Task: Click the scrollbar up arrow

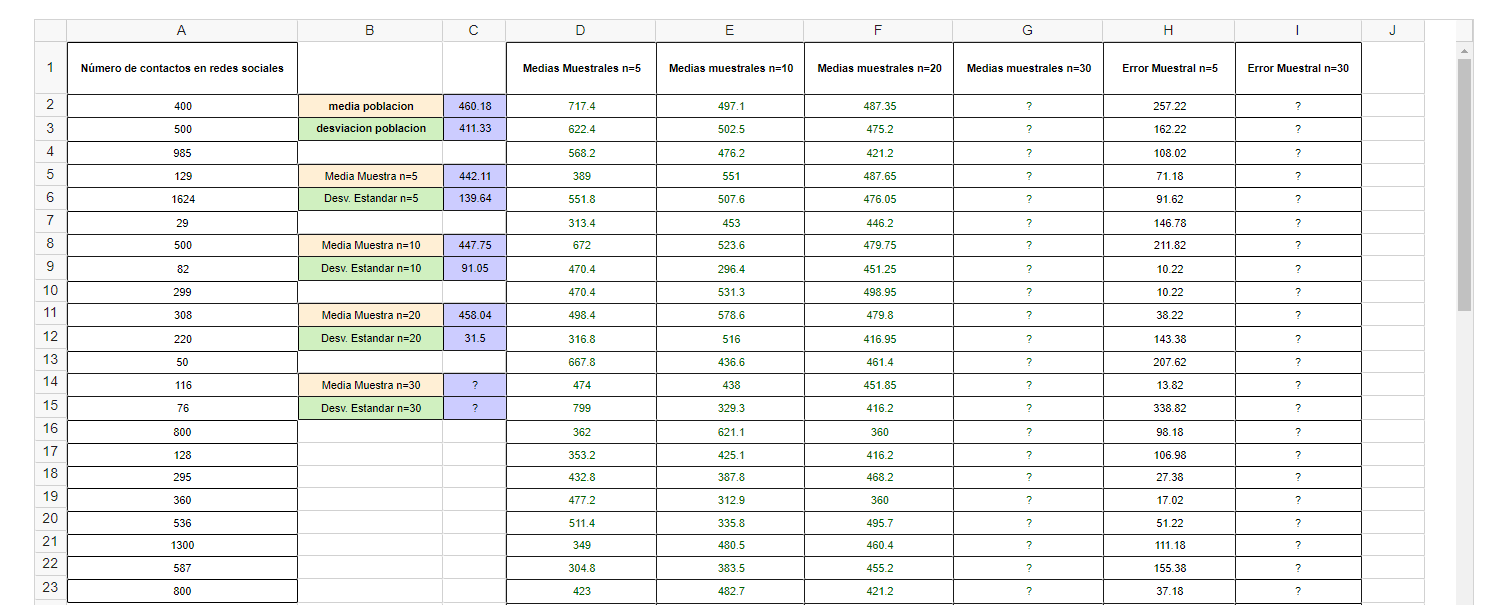Action: (1464, 50)
